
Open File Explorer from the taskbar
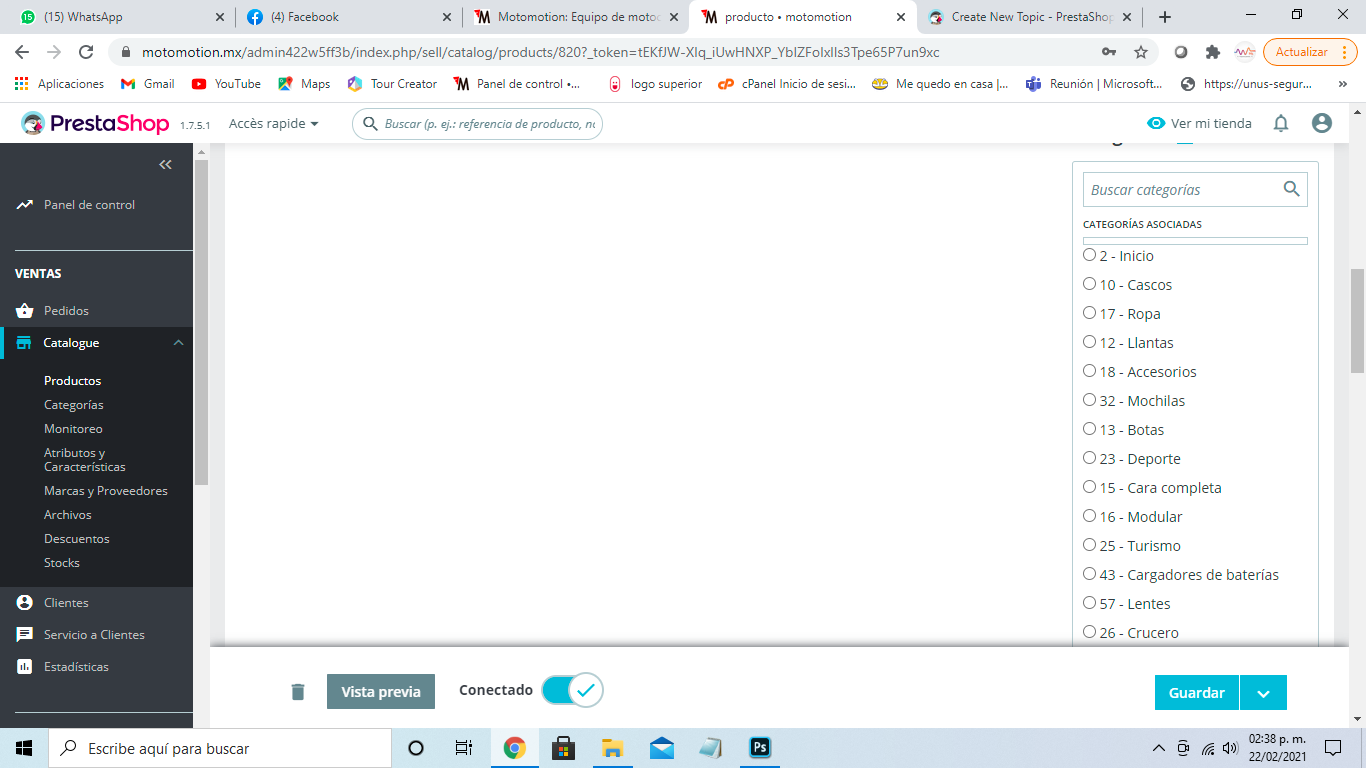coord(613,748)
